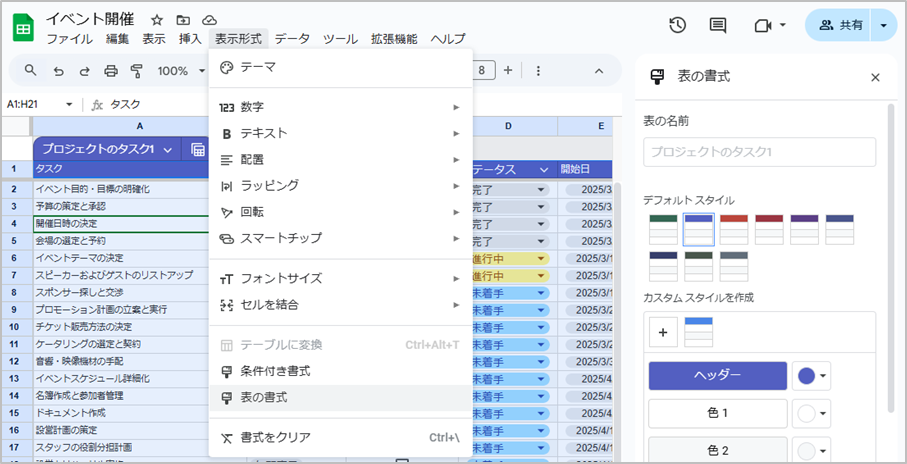Click the 表の名前 input field
Screen dimensions: 907x464
click(759, 152)
